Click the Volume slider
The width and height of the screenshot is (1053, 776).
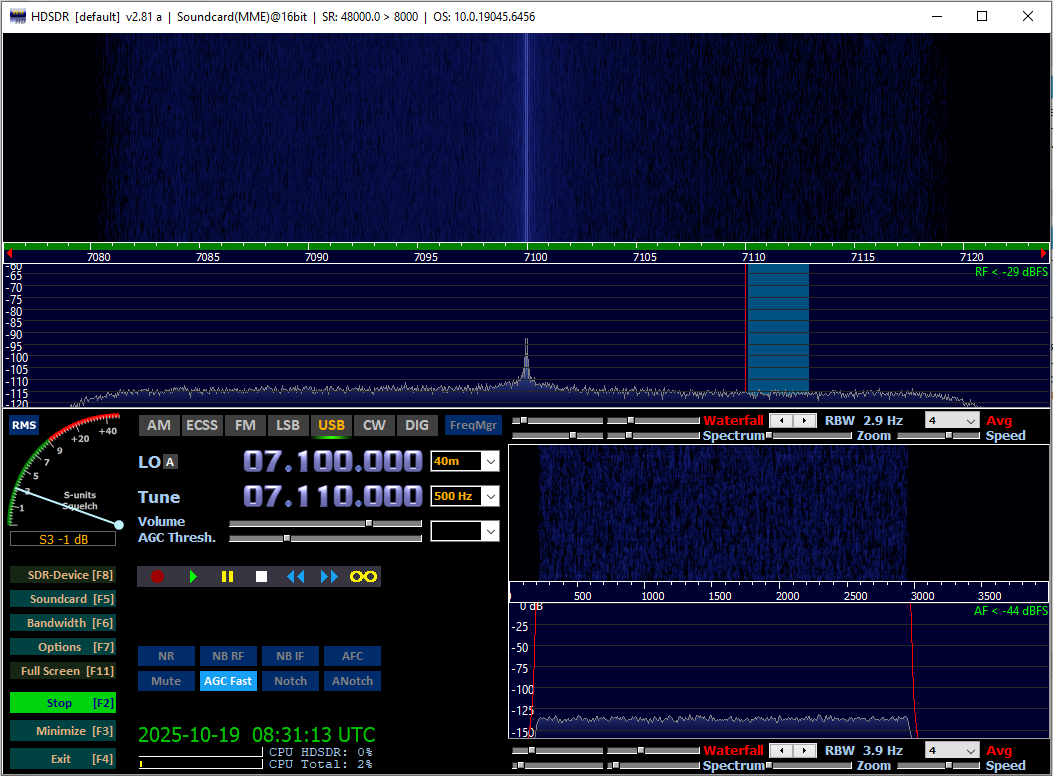click(325, 523)
